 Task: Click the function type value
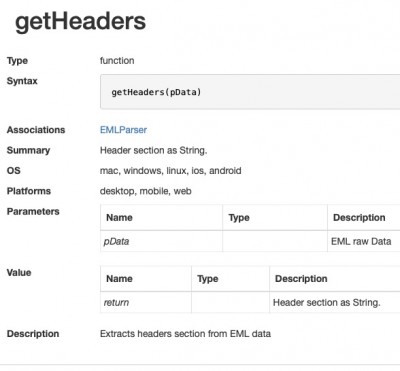pyautogui.click(x=117, y=61)
